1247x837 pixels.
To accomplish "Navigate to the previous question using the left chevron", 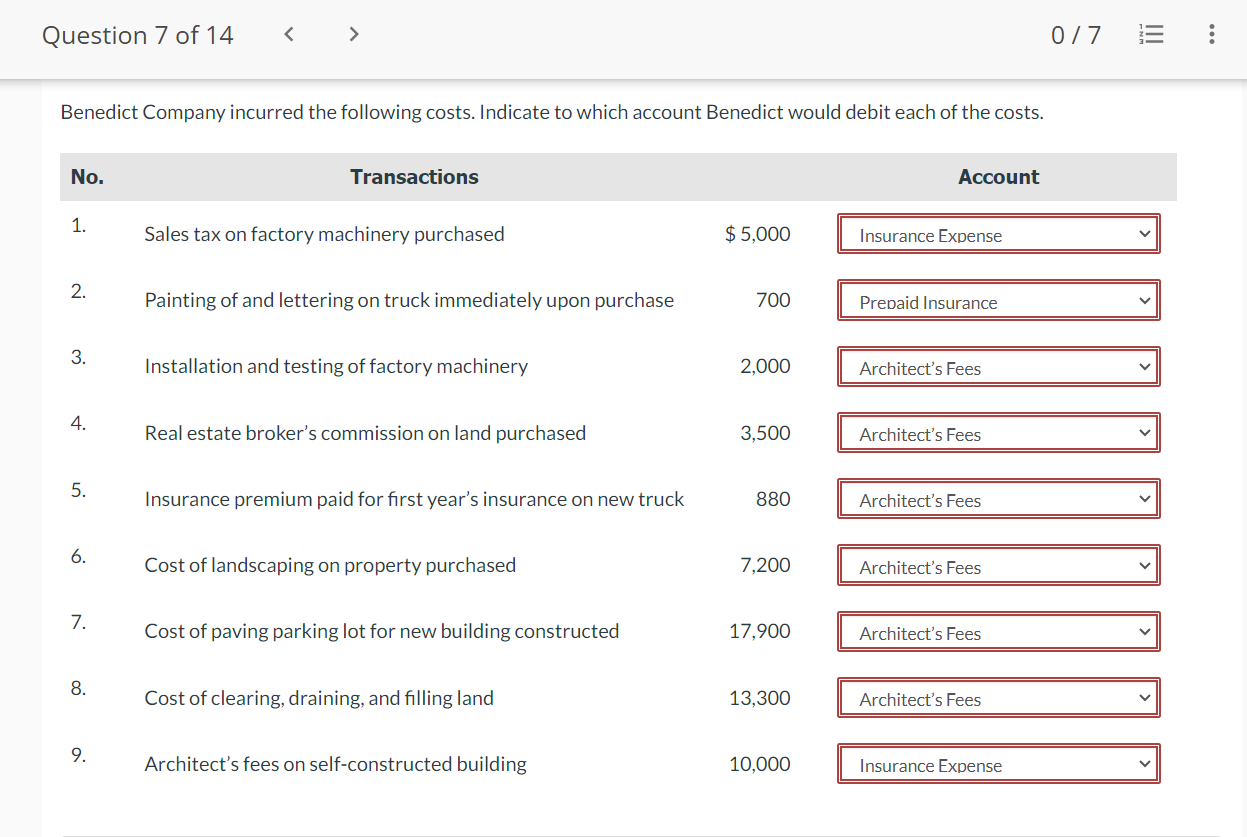I will pos(288,33).
